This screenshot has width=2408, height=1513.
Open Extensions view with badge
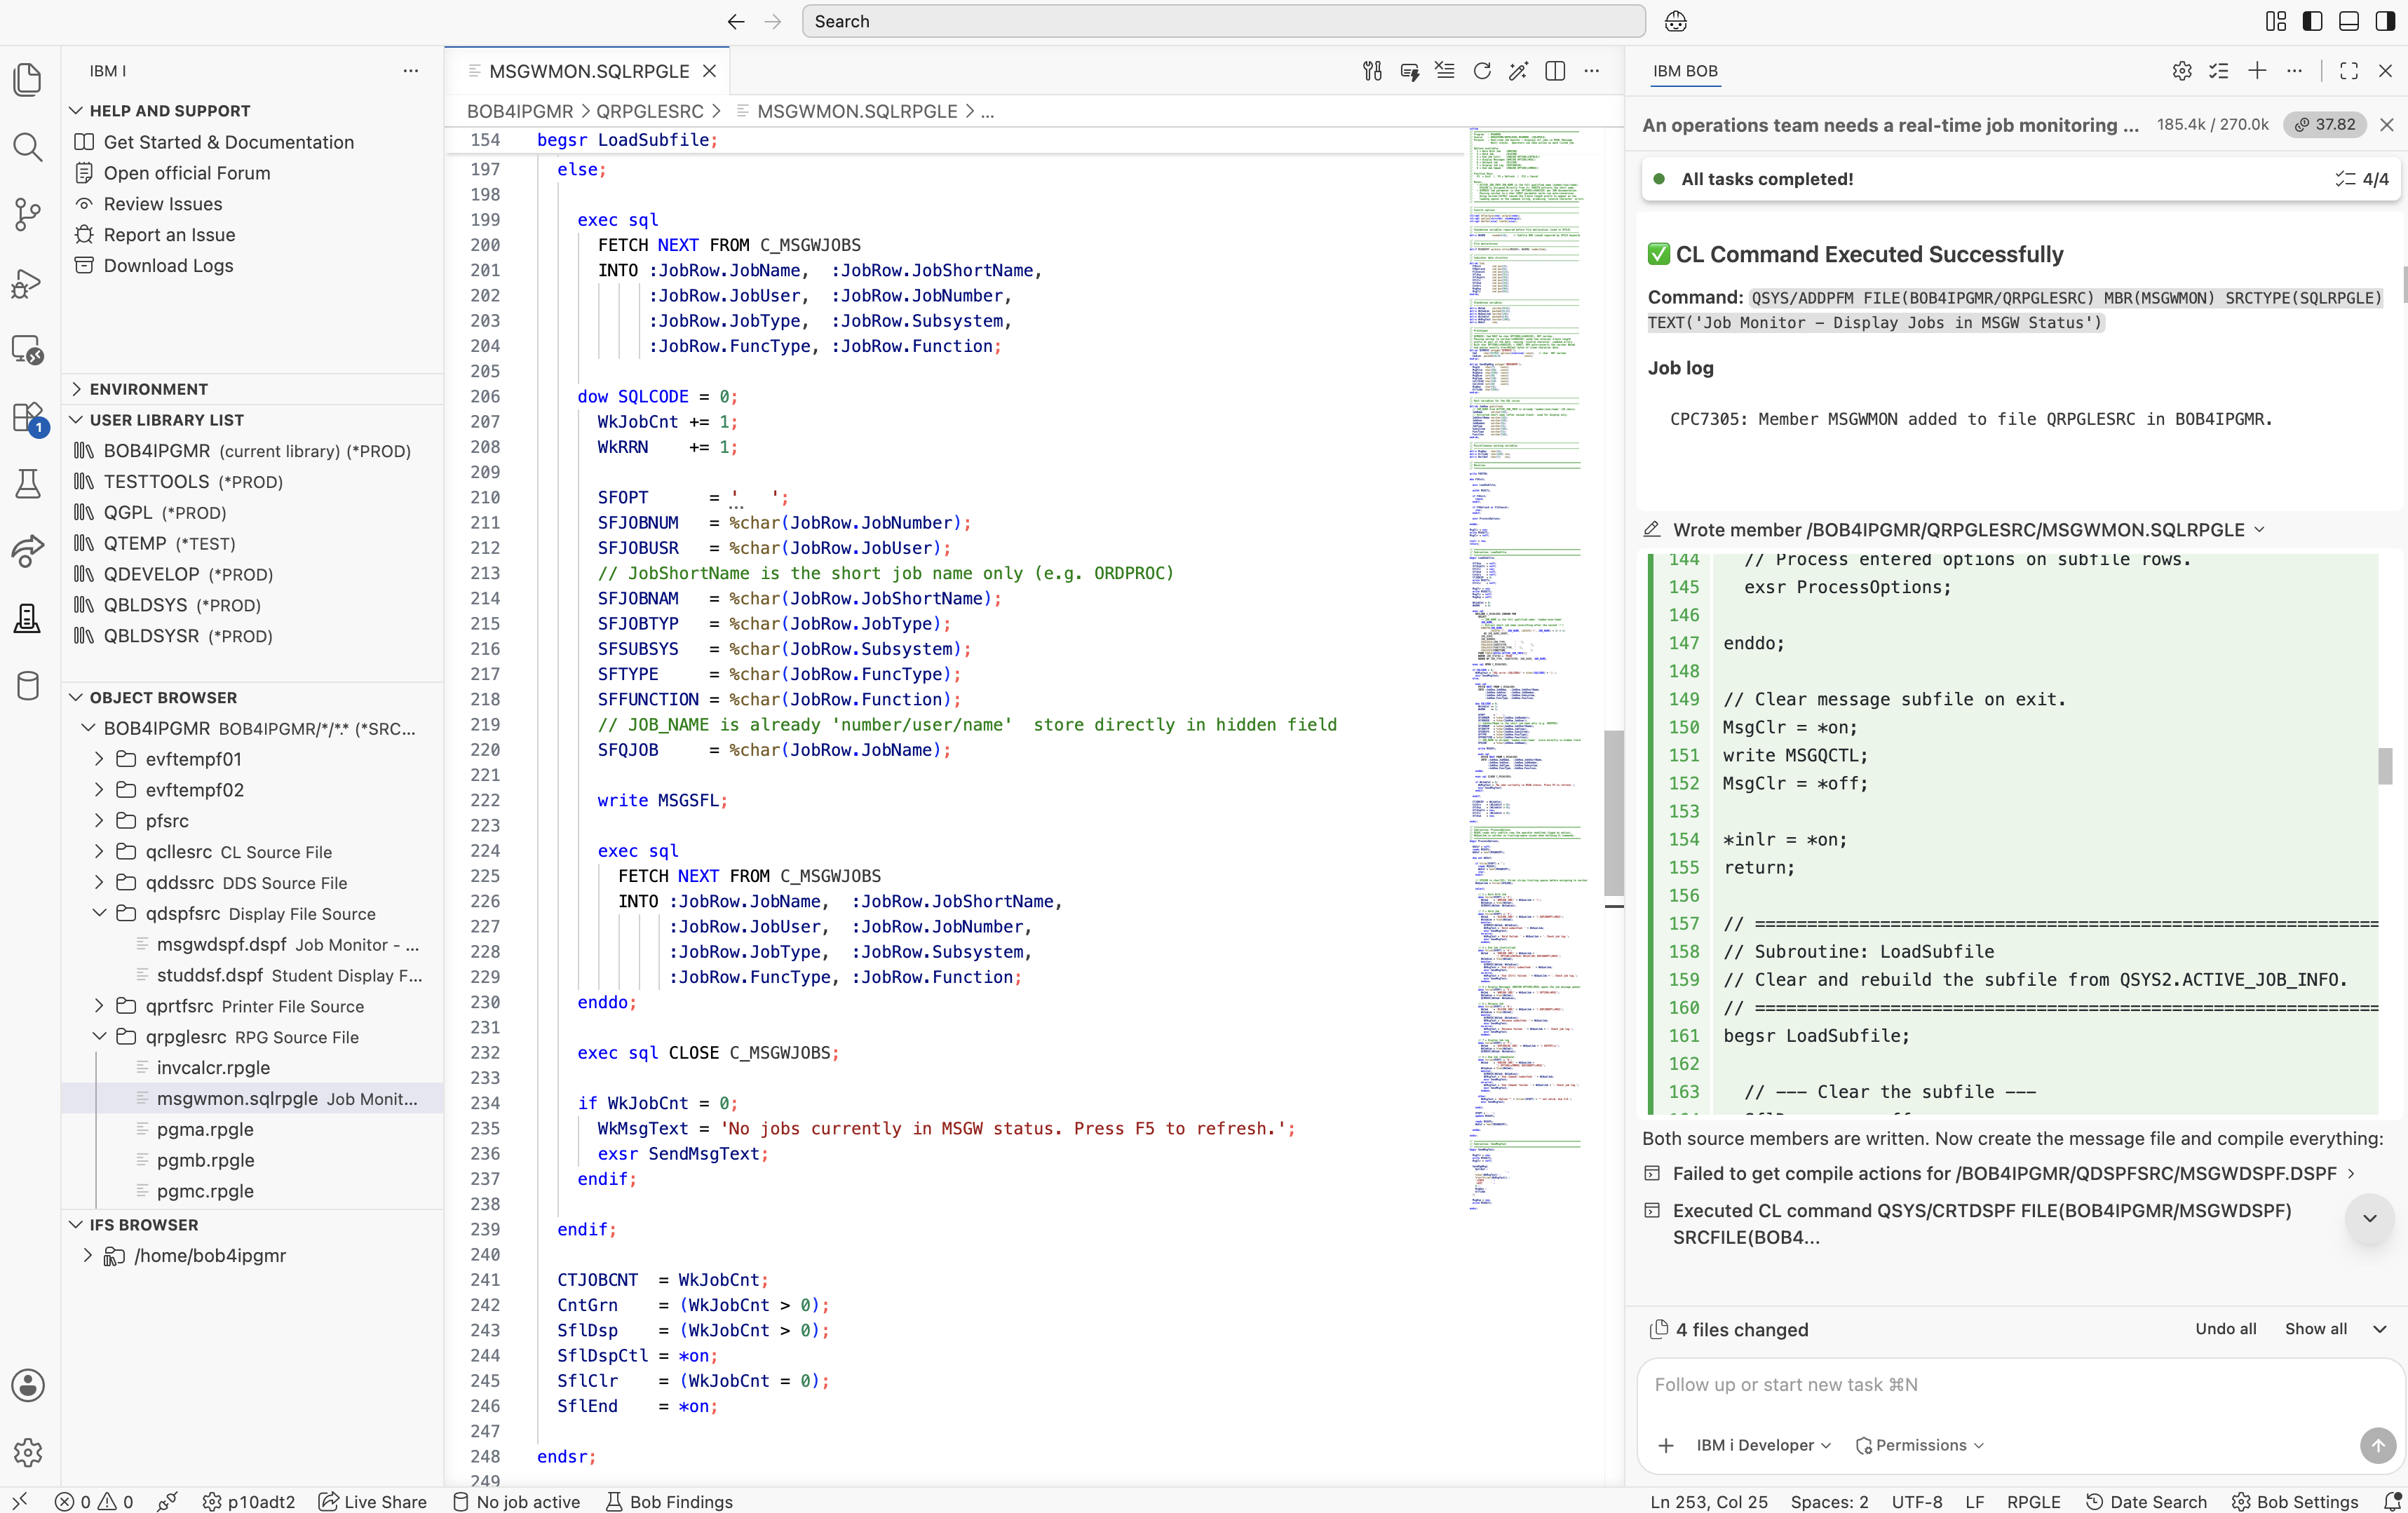tap(28, 418)
